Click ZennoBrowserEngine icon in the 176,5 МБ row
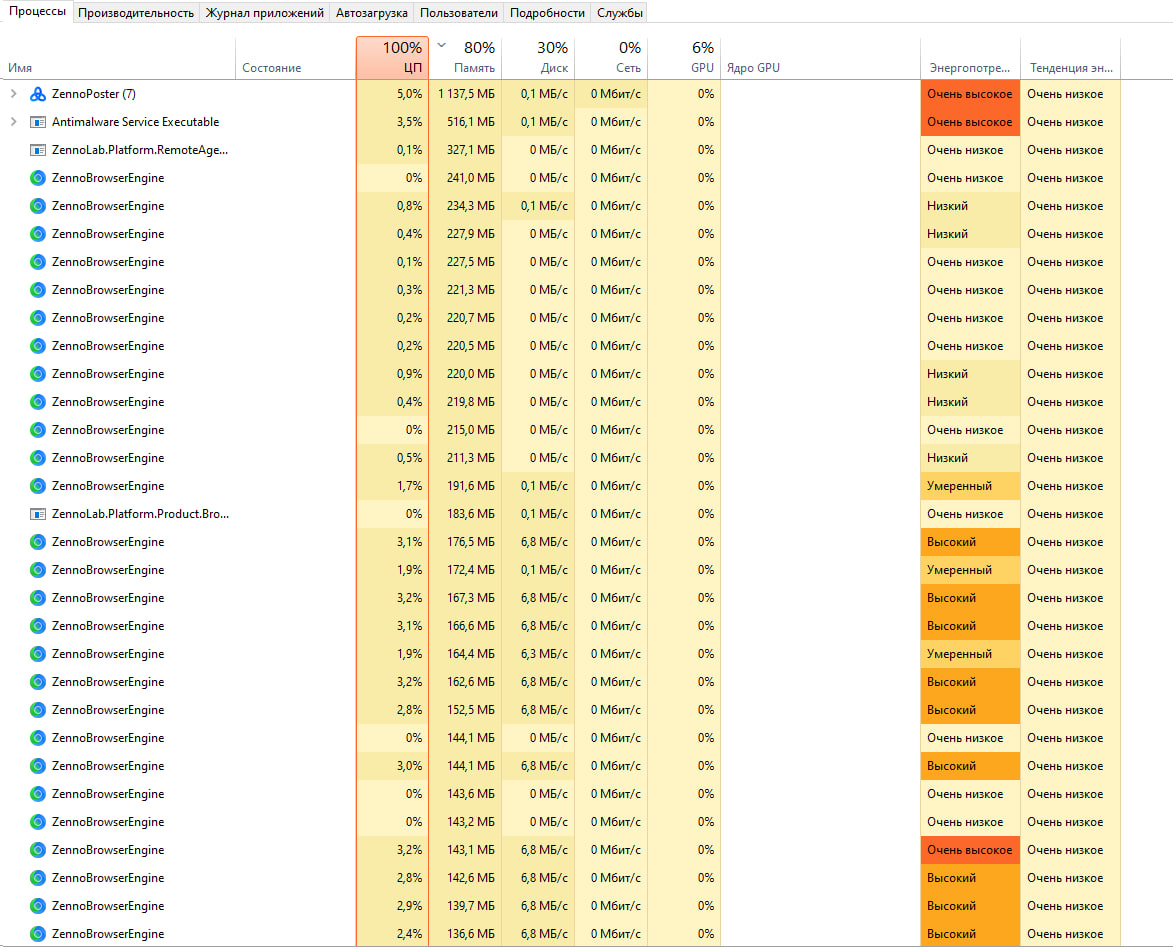This screenshot has width=1173, height=949. tap(38, 542)
